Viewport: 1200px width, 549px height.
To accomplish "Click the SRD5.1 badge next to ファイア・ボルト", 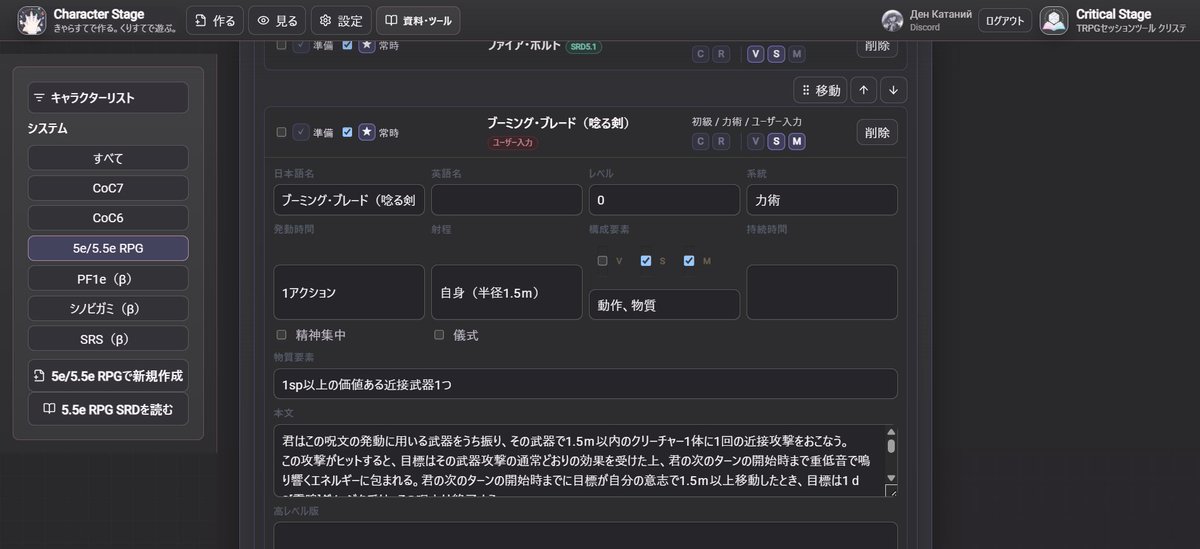I will 583,46.
